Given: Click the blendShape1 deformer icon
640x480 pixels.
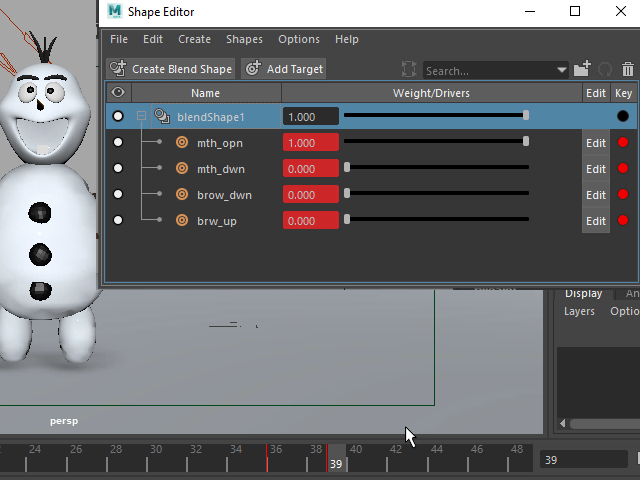Looking at the screenshot, I should pos(161,117).
